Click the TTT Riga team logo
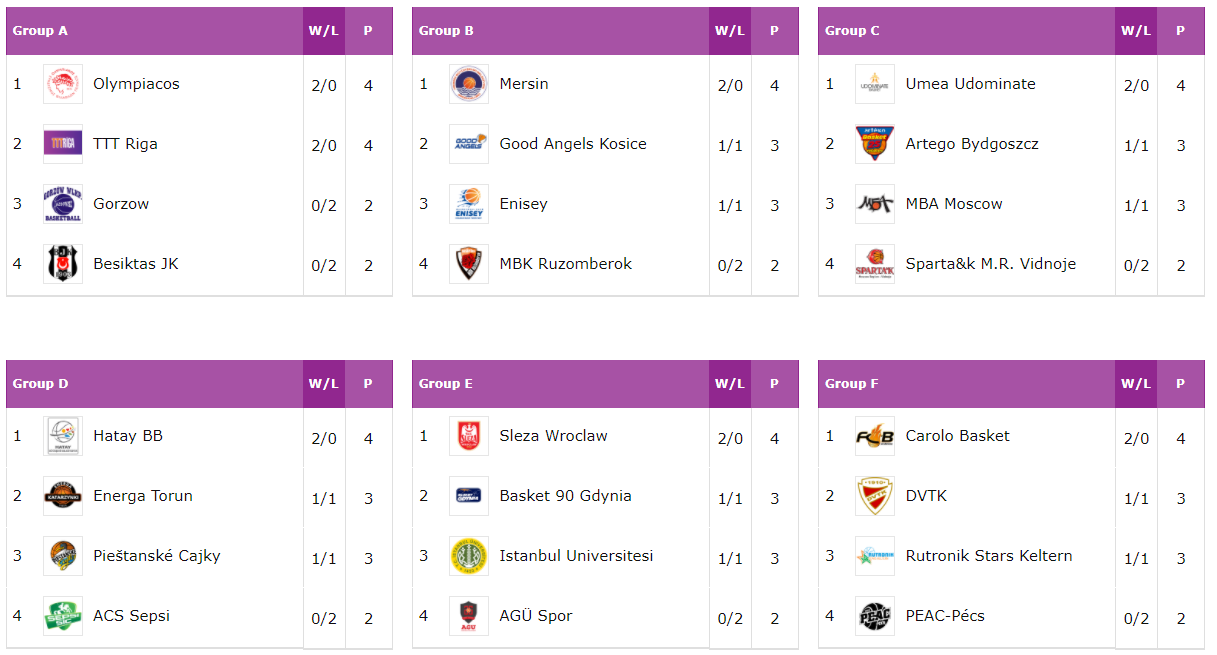Image resolution: width=1217 pixels, height=655 pixels. point(63,144)
